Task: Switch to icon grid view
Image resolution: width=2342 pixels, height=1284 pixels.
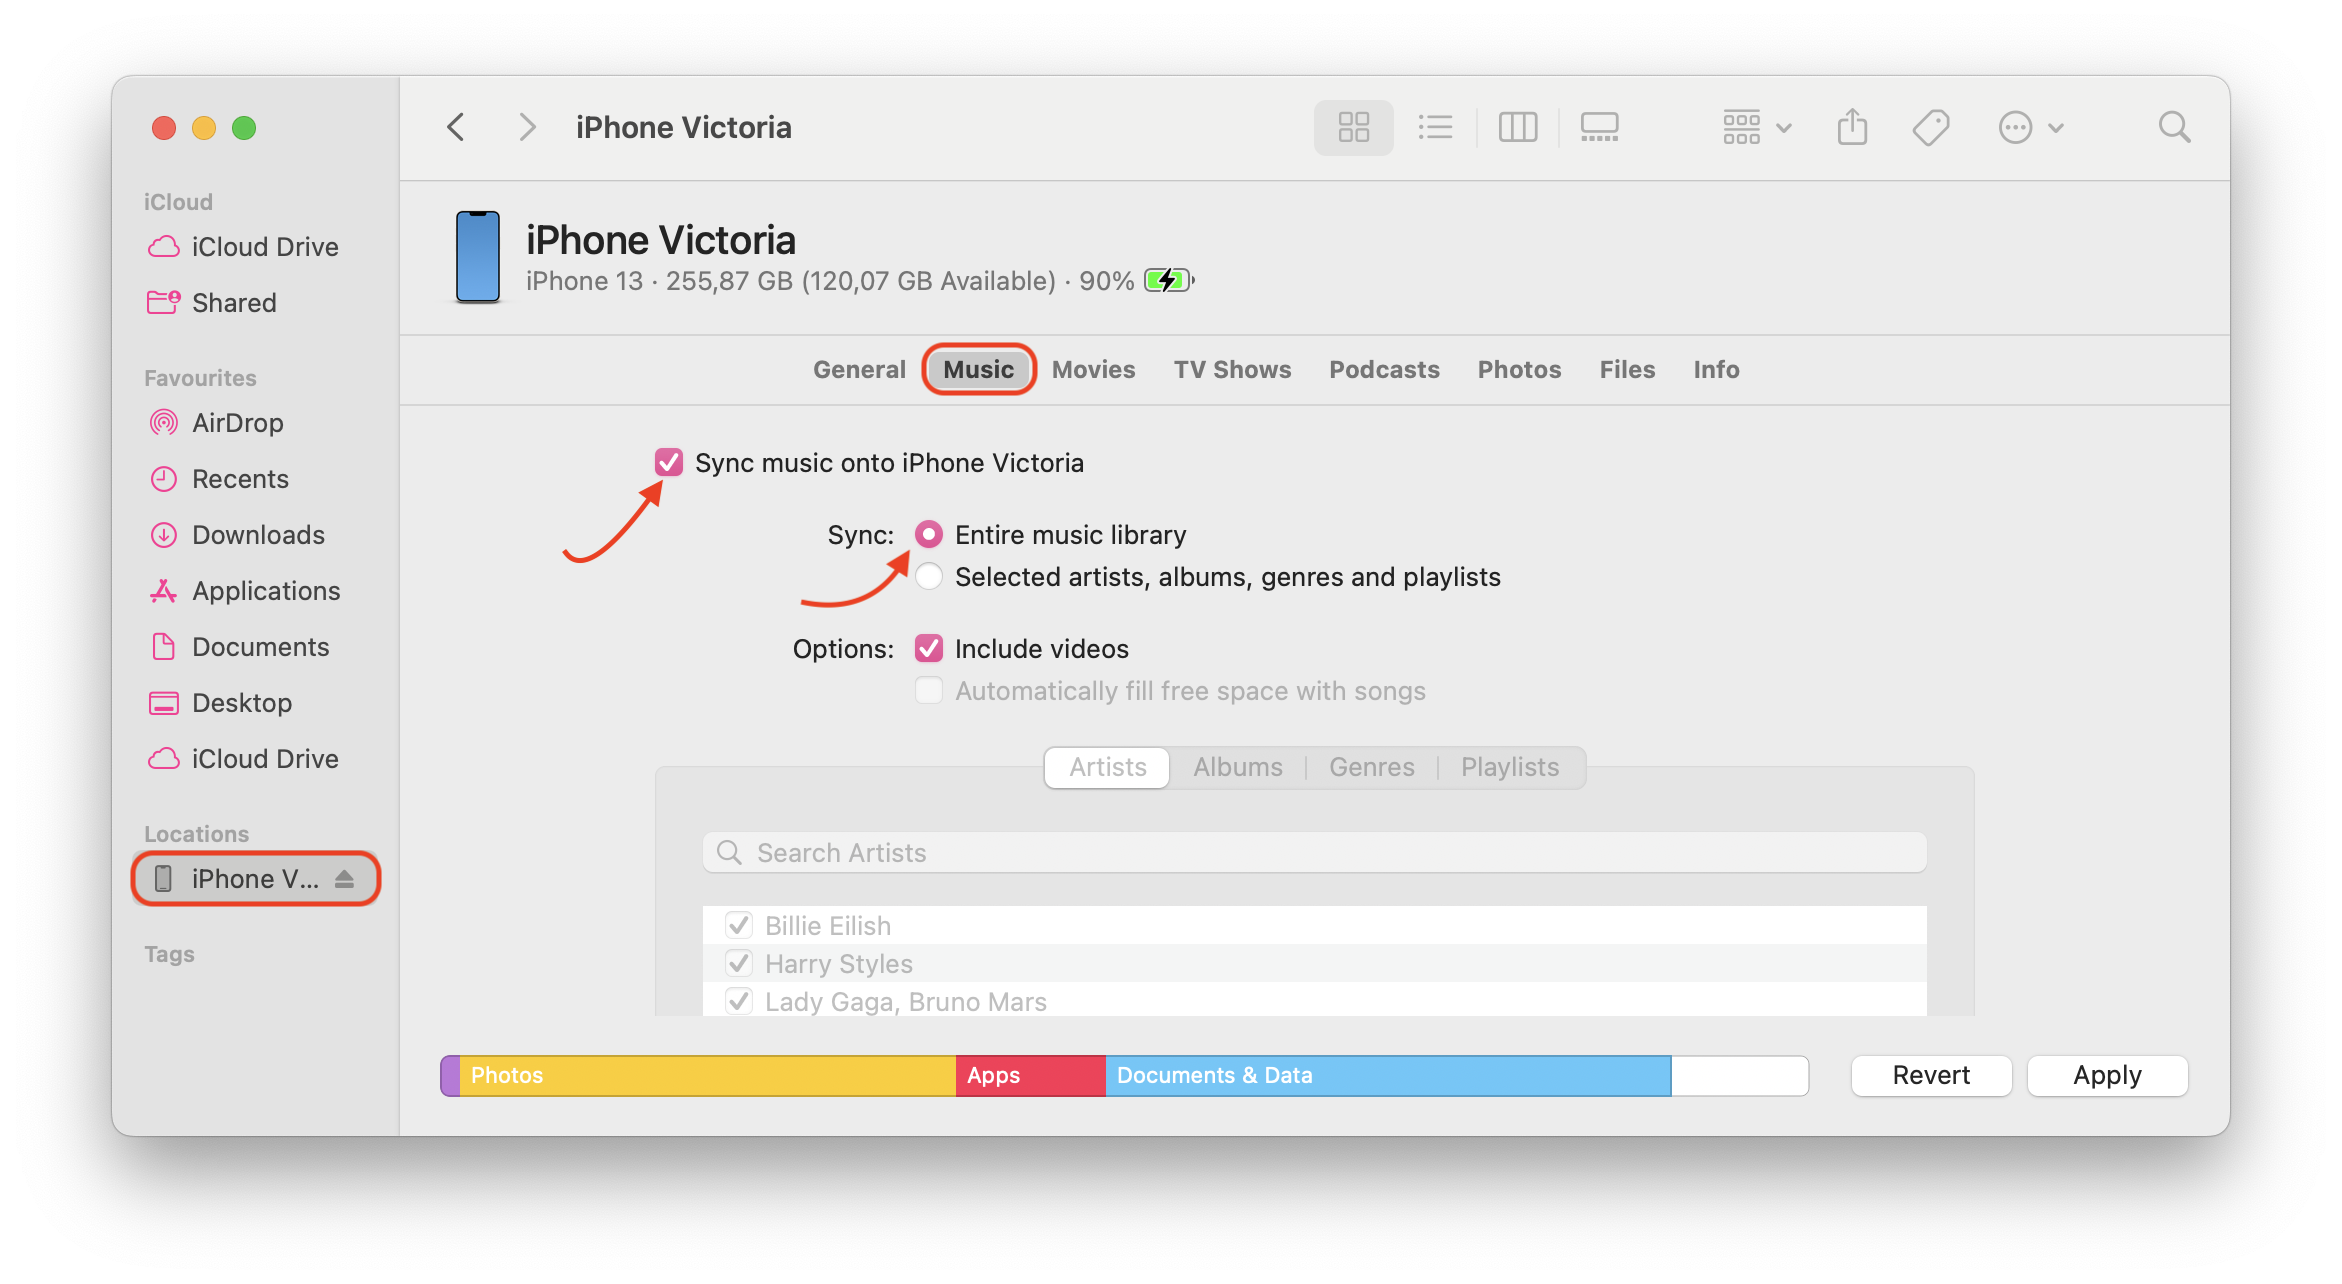Action: (1353, 127)
